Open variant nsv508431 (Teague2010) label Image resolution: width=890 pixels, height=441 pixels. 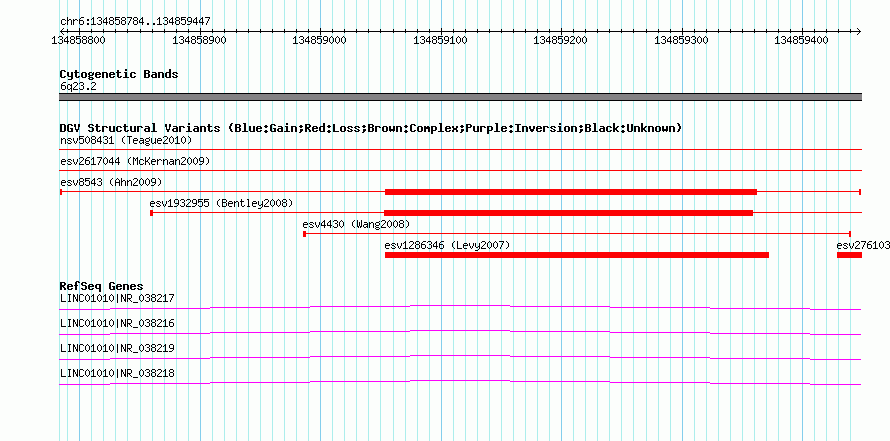coord(126,140)
